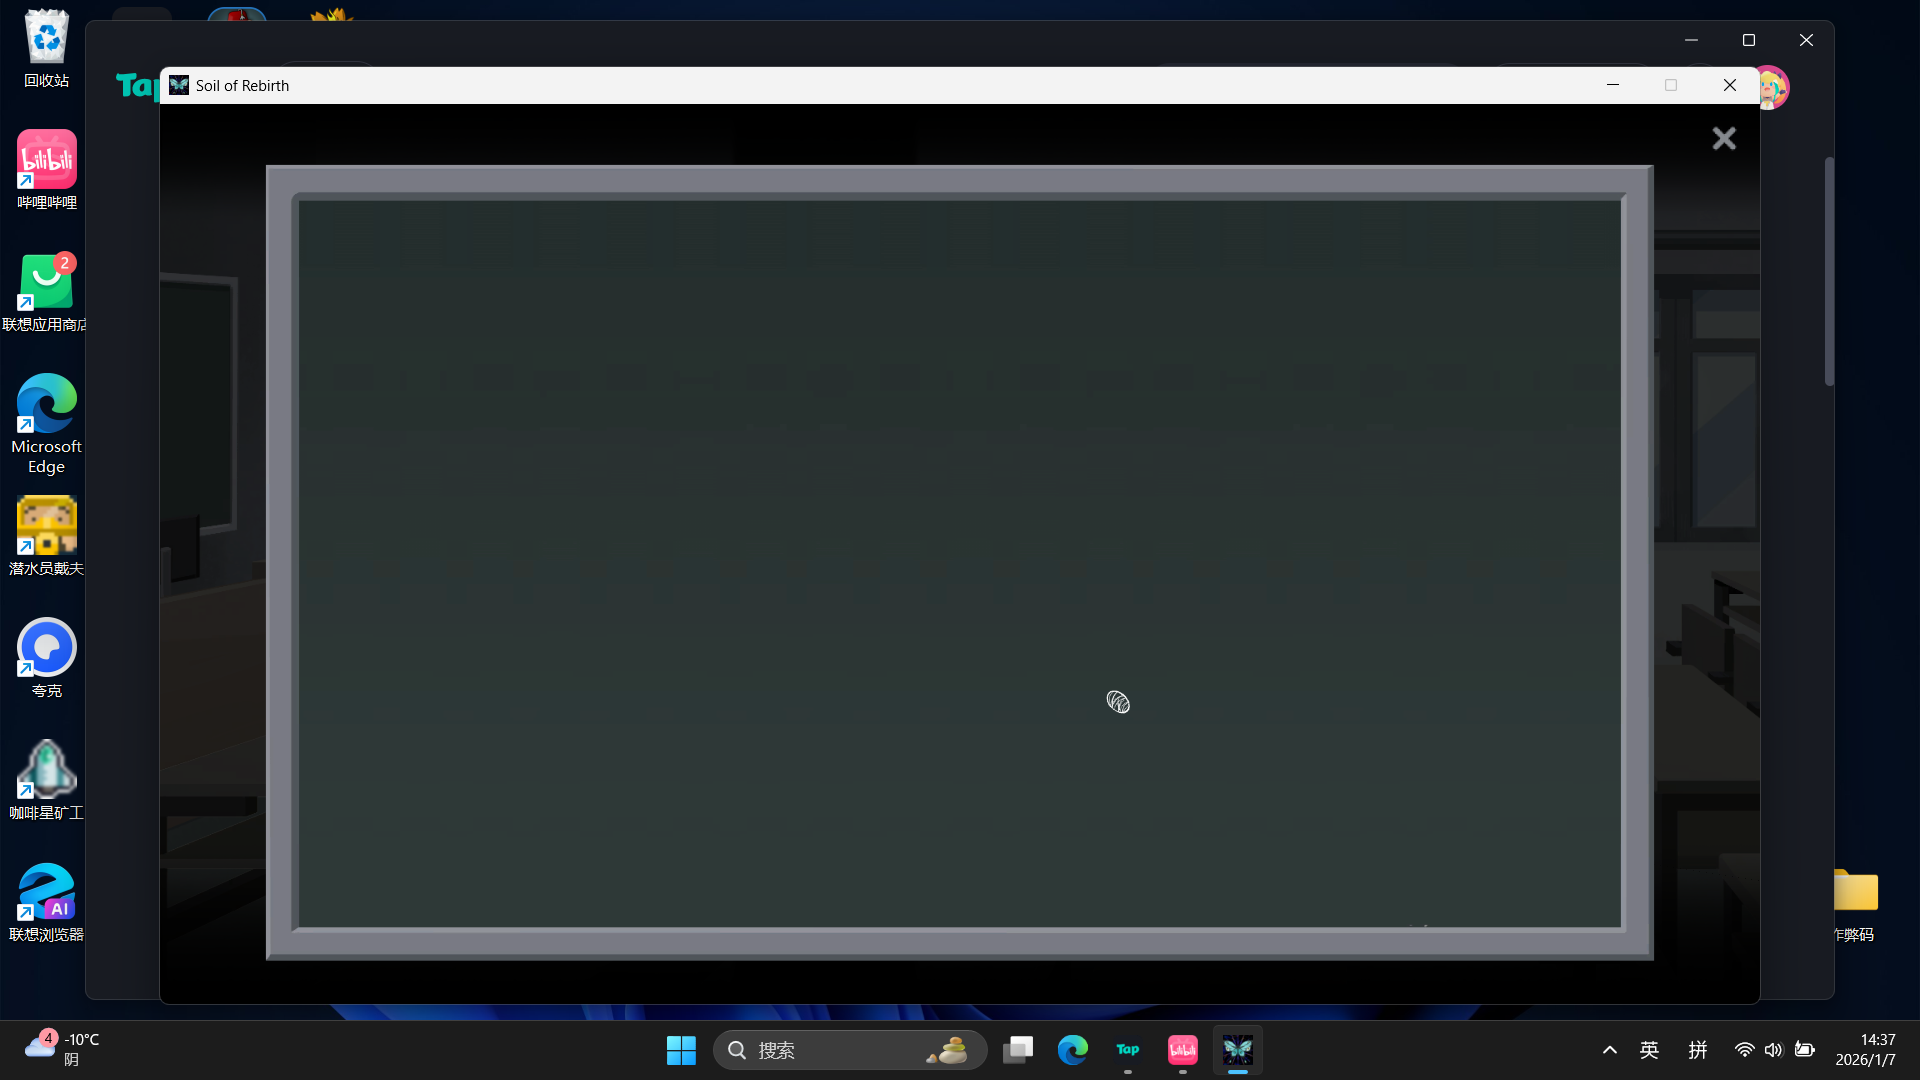Open the Wi-Fi network status icon
The width and height of the screenshot is (1920, 1080).
click(1744, 1050)
